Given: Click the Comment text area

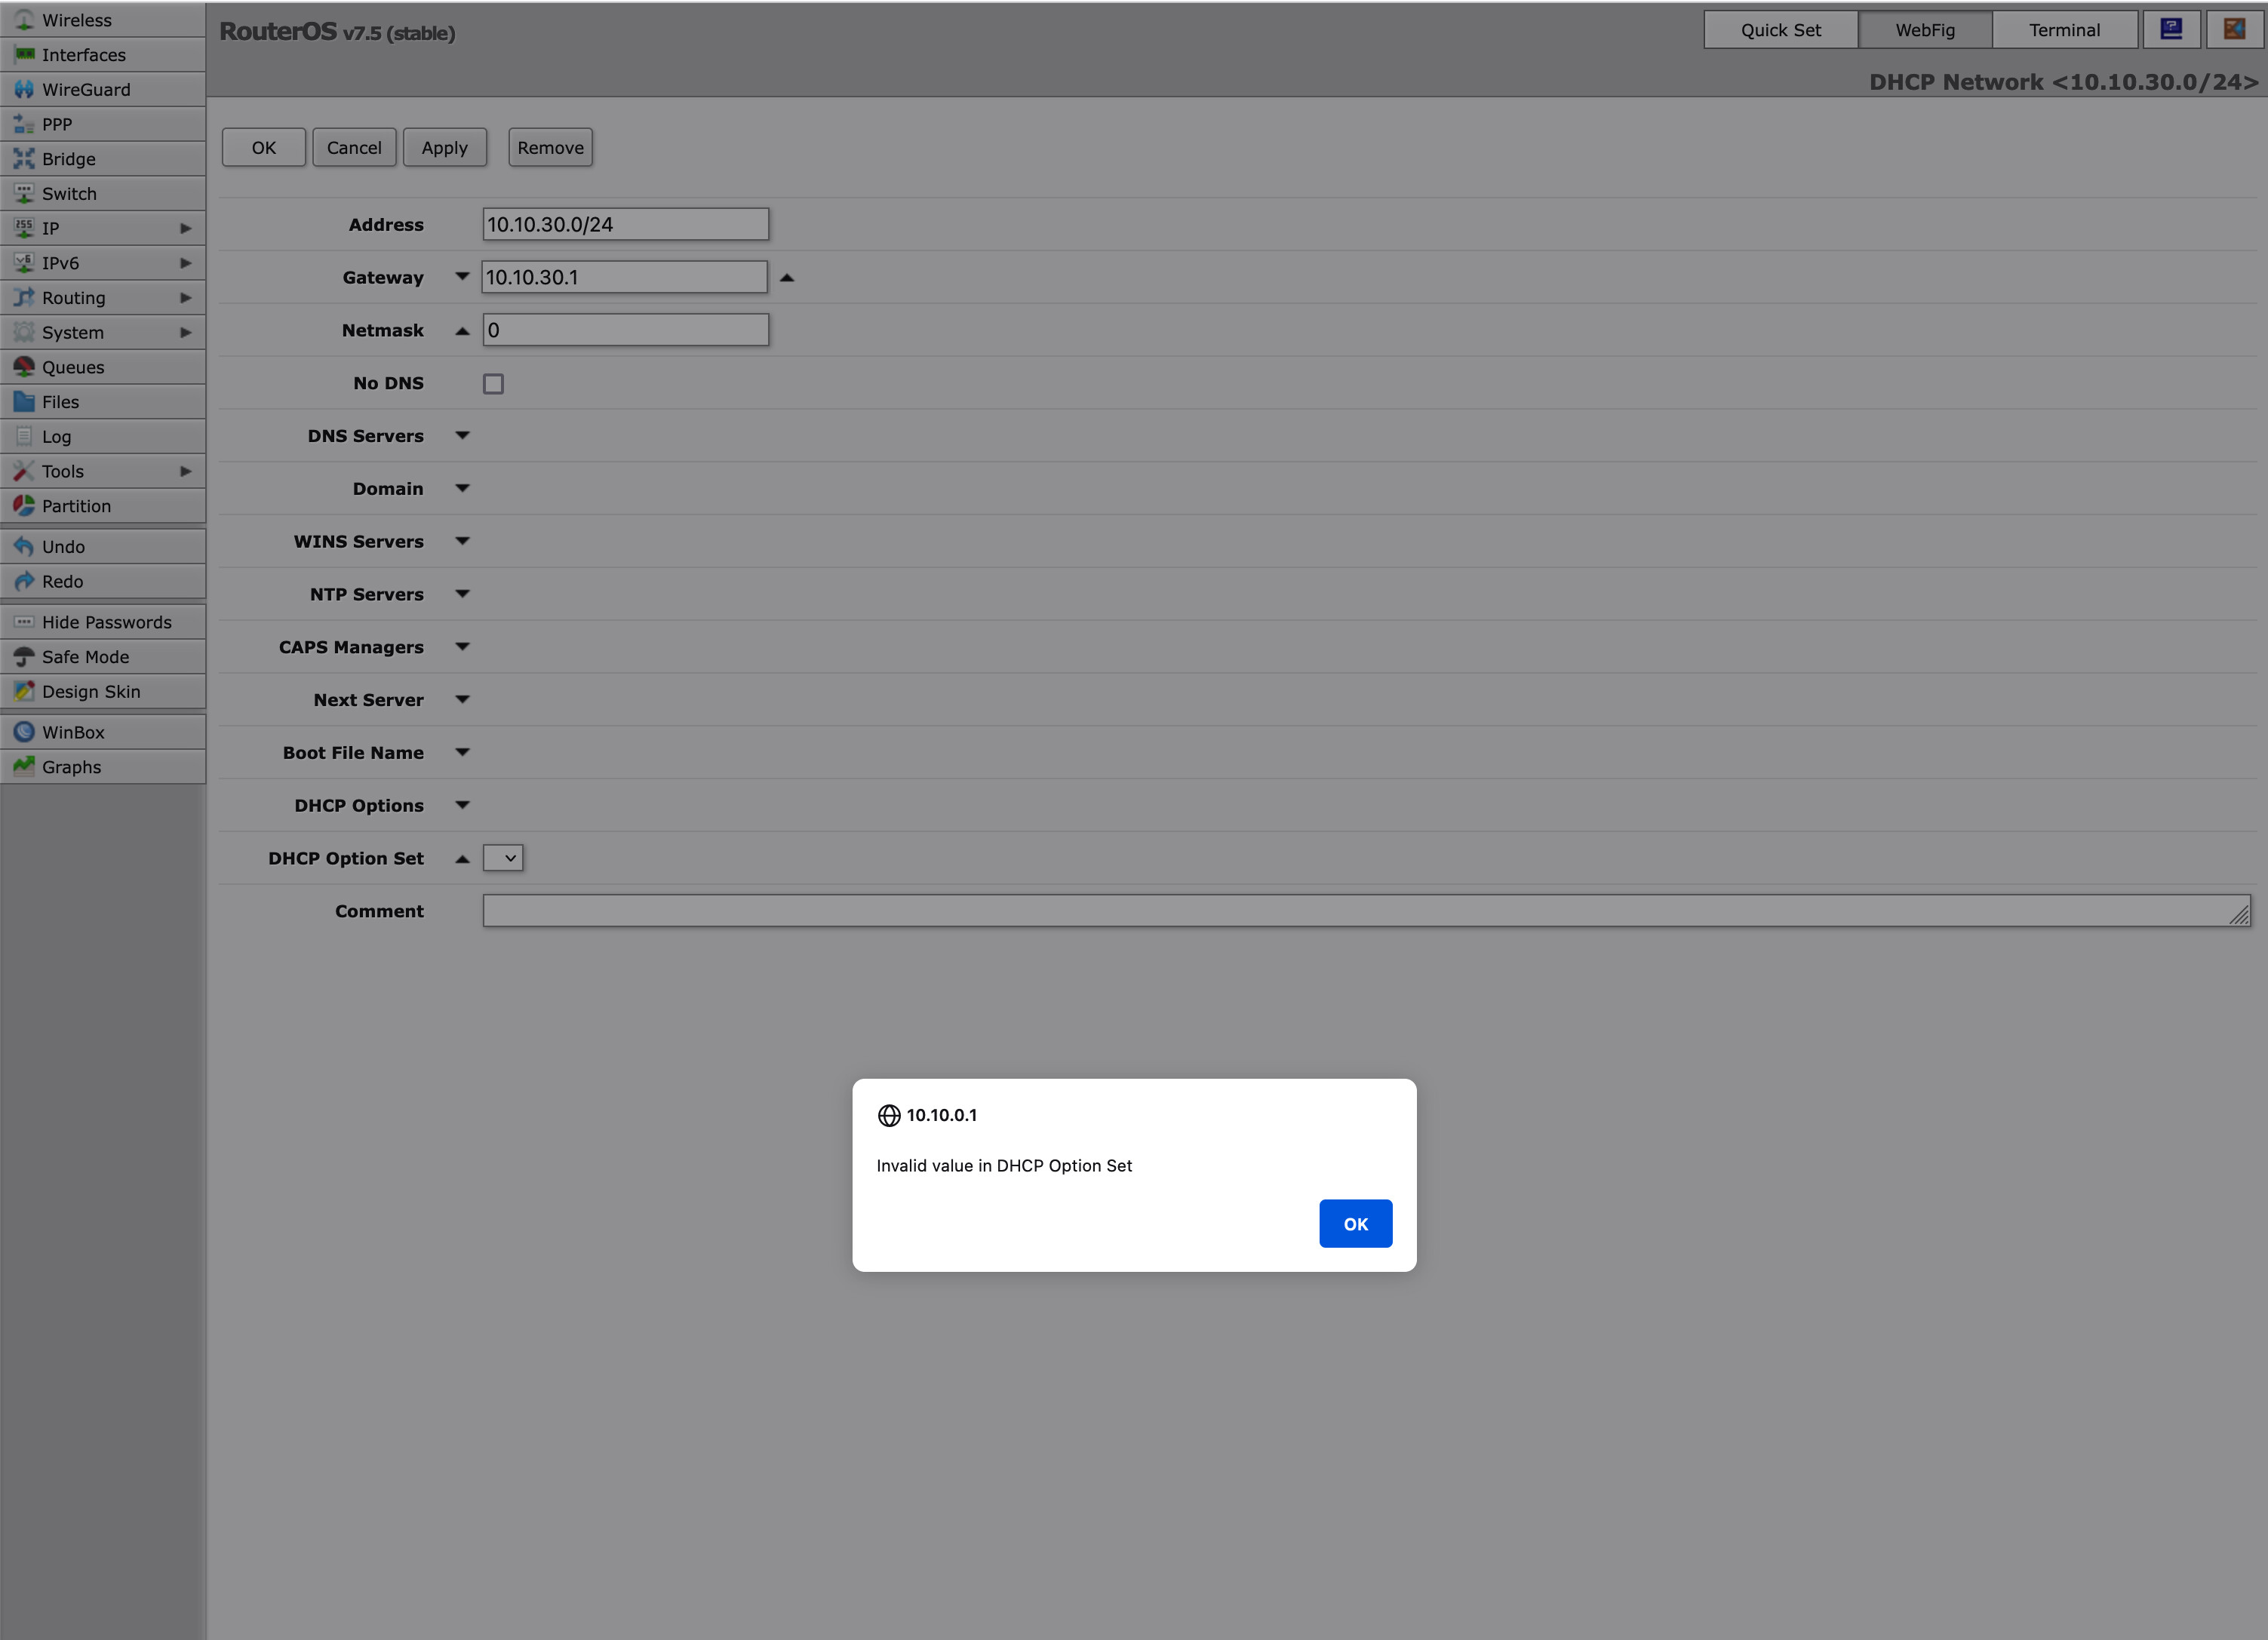Looking at the screenshot, I should point(1365,911).
